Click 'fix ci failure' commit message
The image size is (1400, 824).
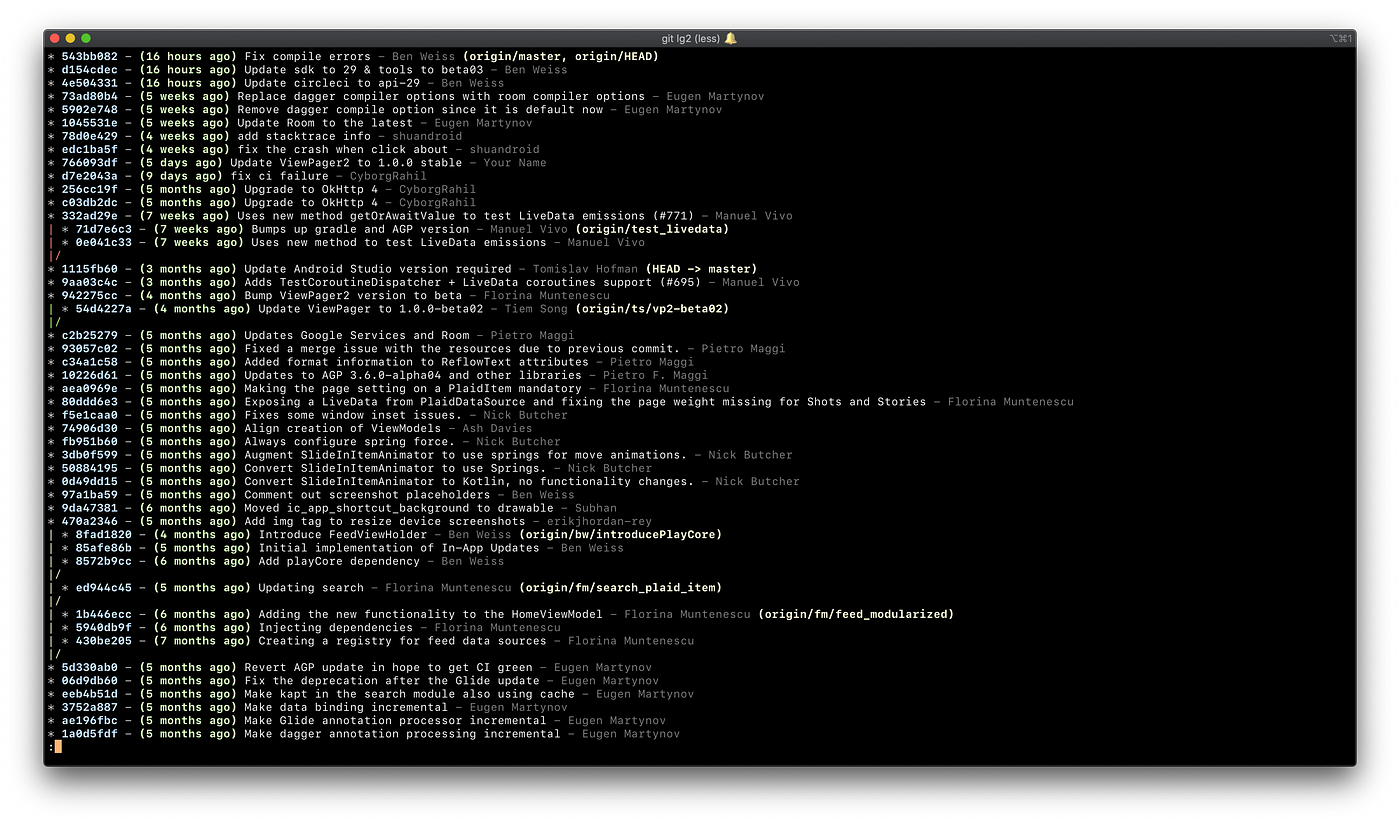280,176
